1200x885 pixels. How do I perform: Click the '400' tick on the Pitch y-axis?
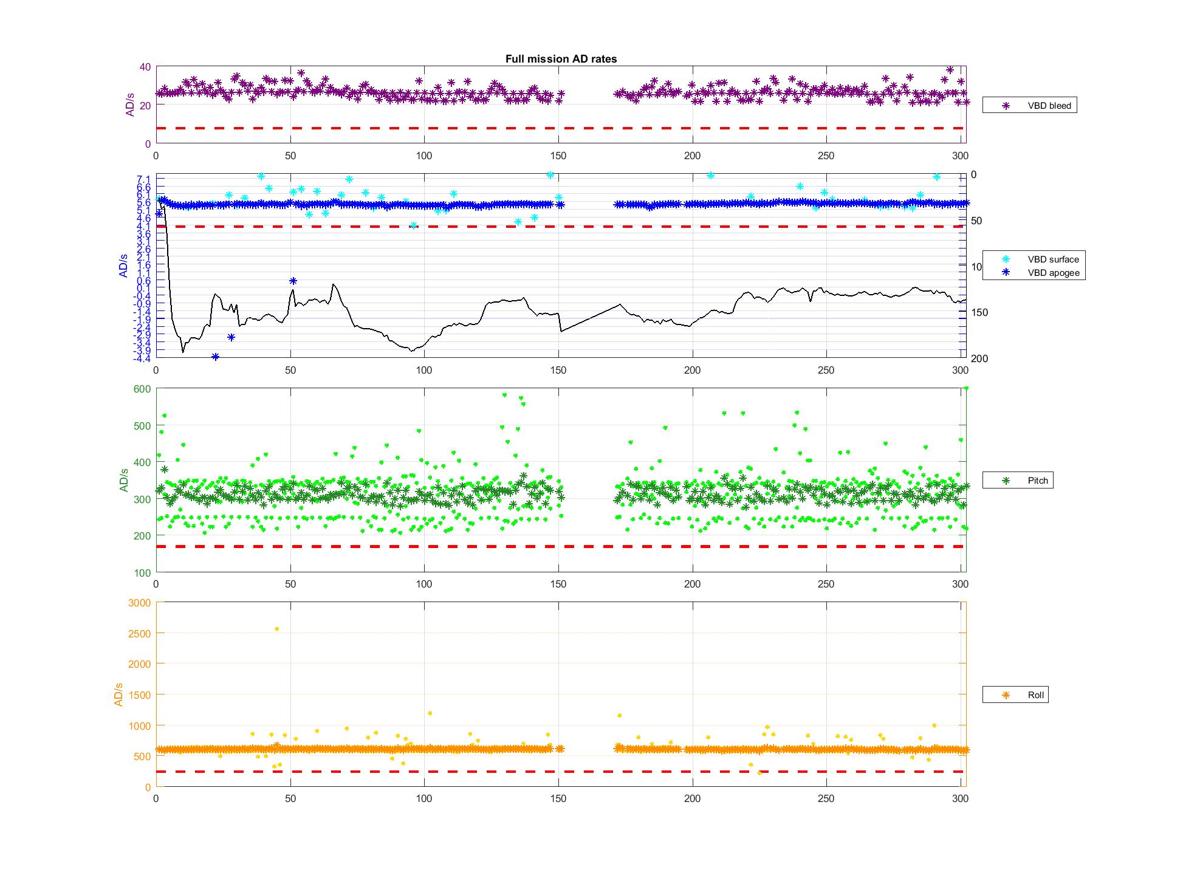[x=143, y=462]
